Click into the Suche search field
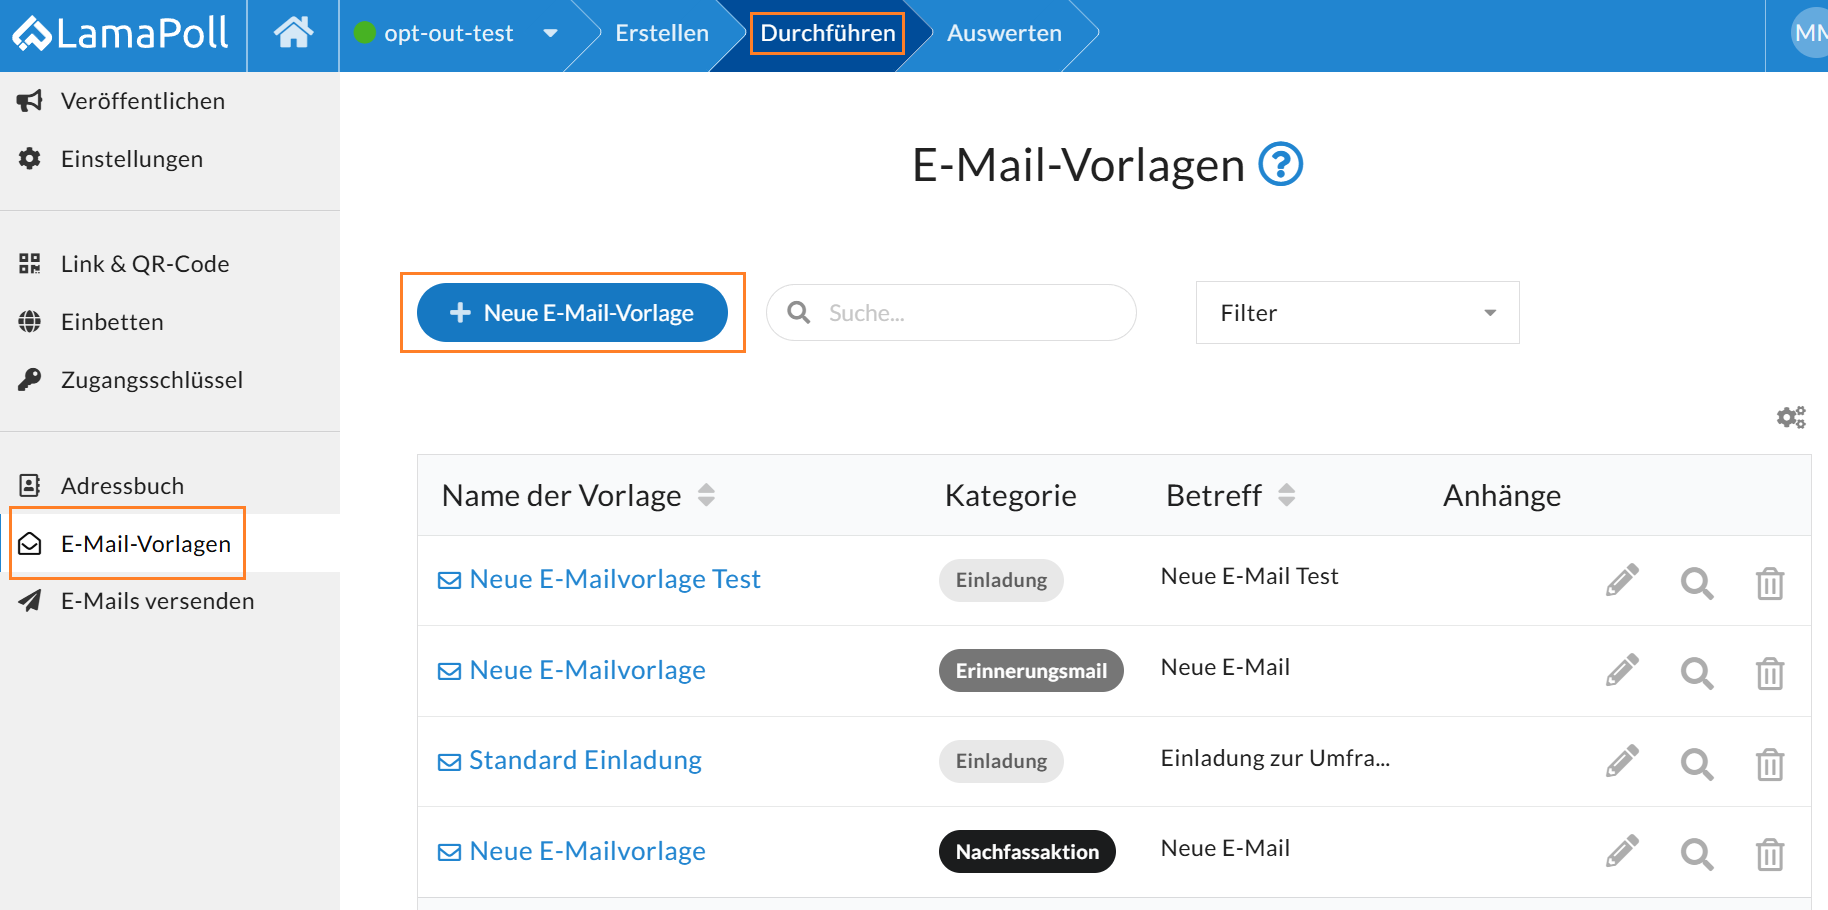Viewport: 1828px width, 910px height. [951, 313]
